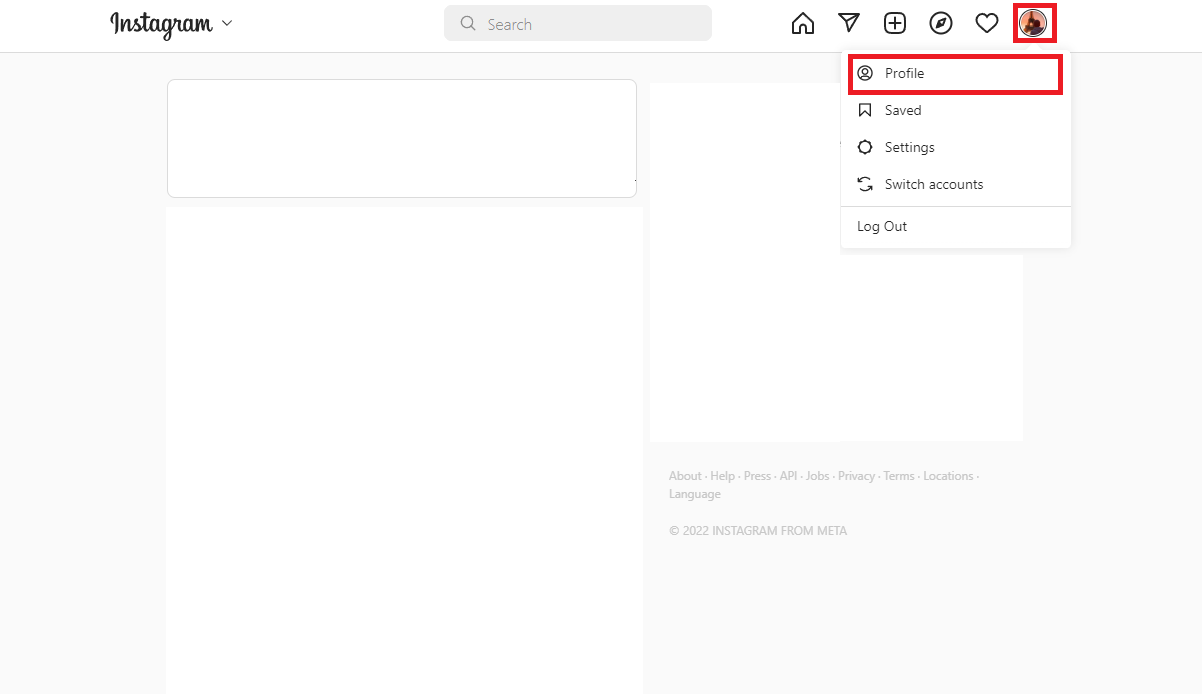Open the Explore compass icon

click(941, 23)
